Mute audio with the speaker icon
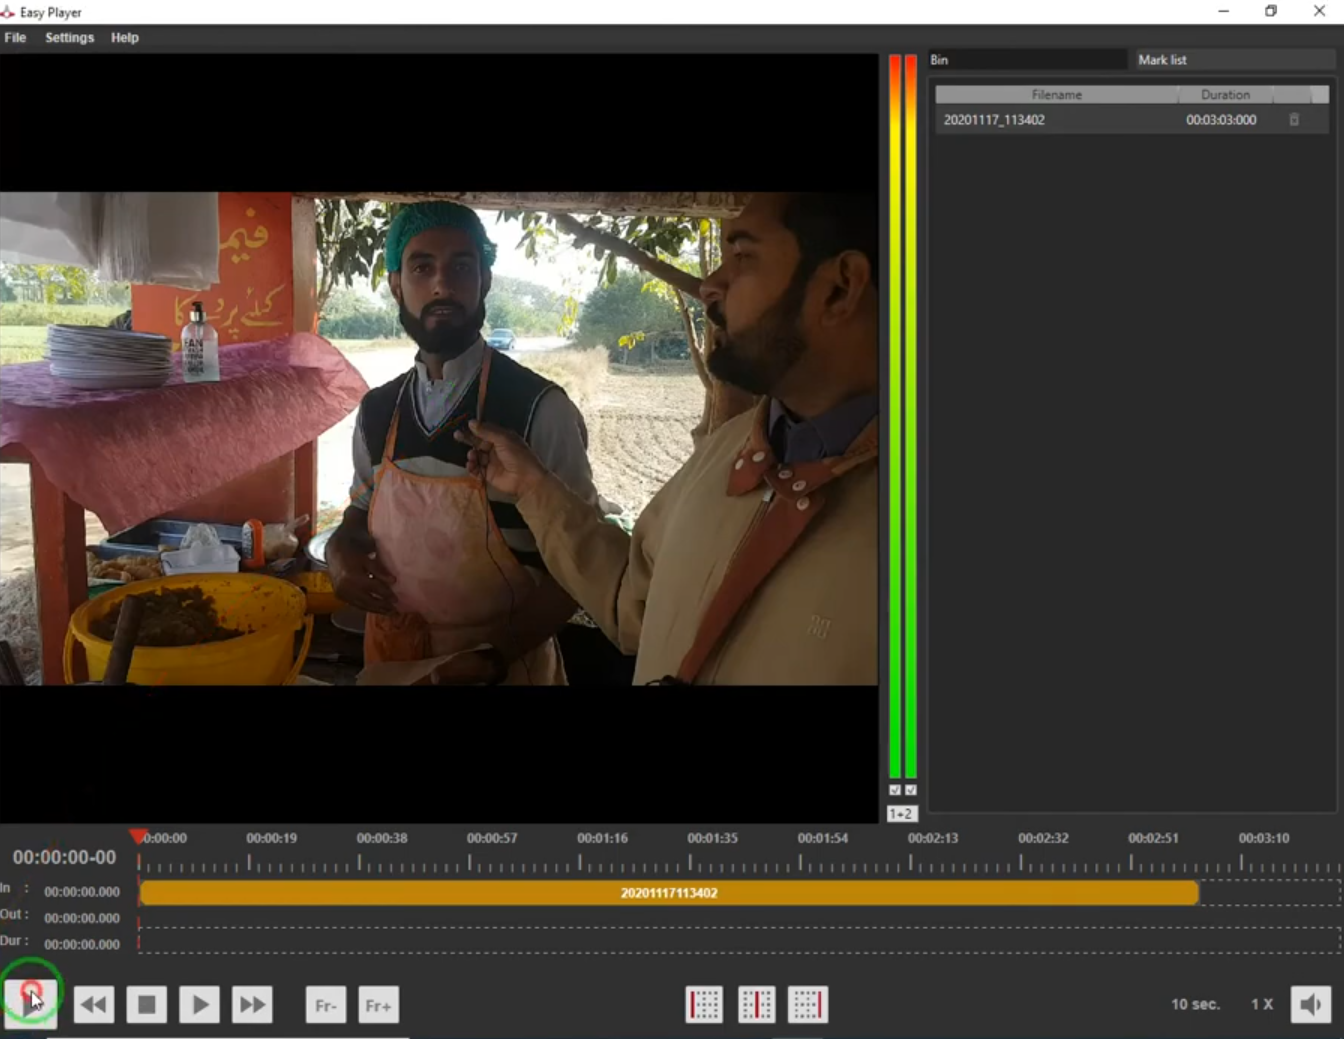 pos(1310,1004)
